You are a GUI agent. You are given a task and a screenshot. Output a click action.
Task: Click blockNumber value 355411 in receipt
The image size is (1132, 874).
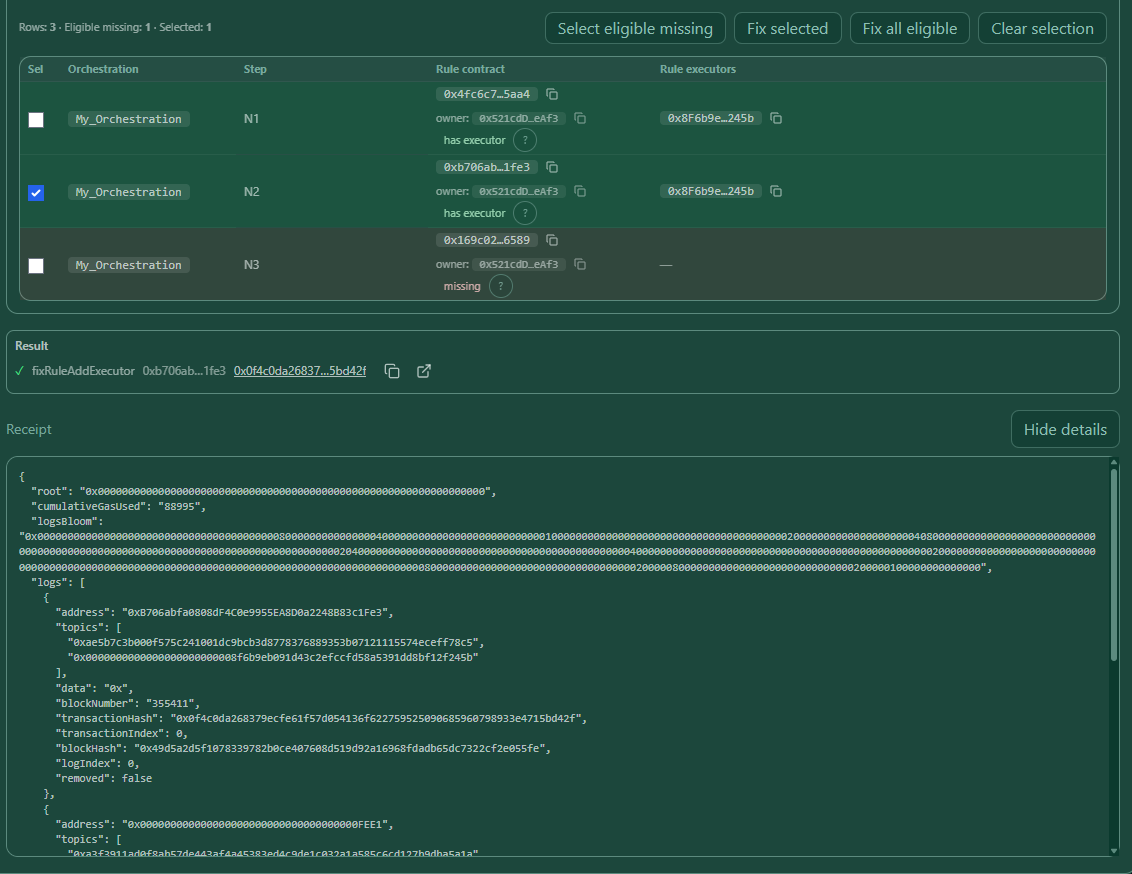coord(170,703)
